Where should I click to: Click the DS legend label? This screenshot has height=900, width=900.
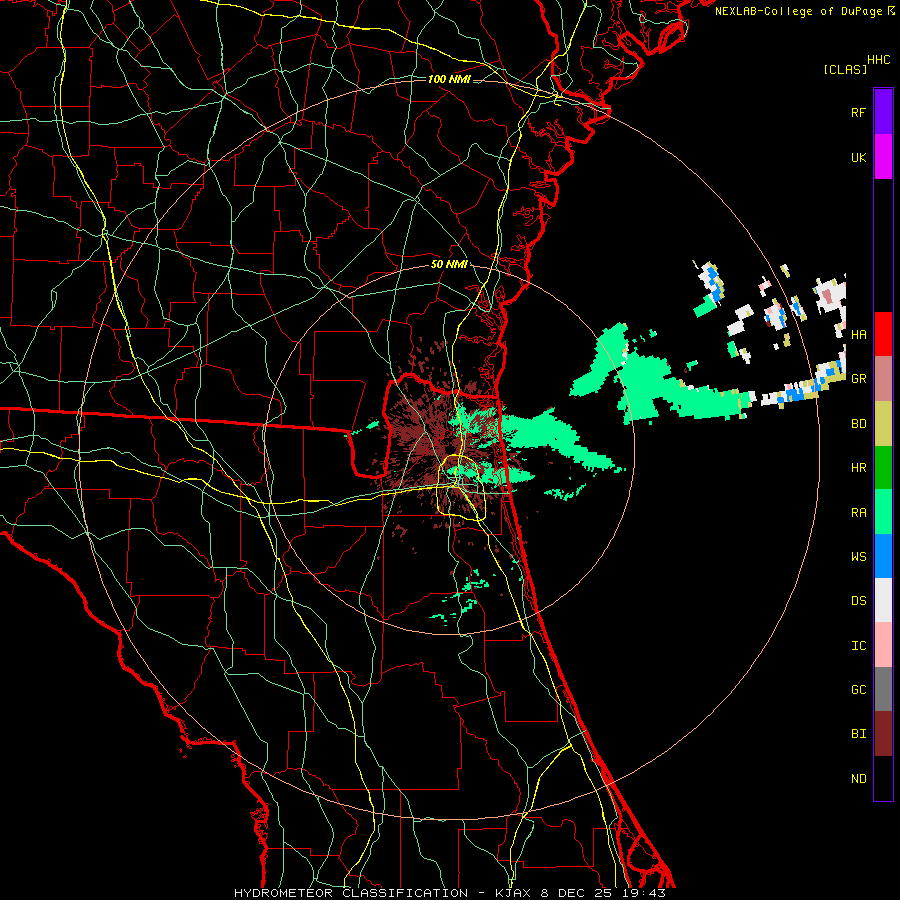click(x=858, y=601)
